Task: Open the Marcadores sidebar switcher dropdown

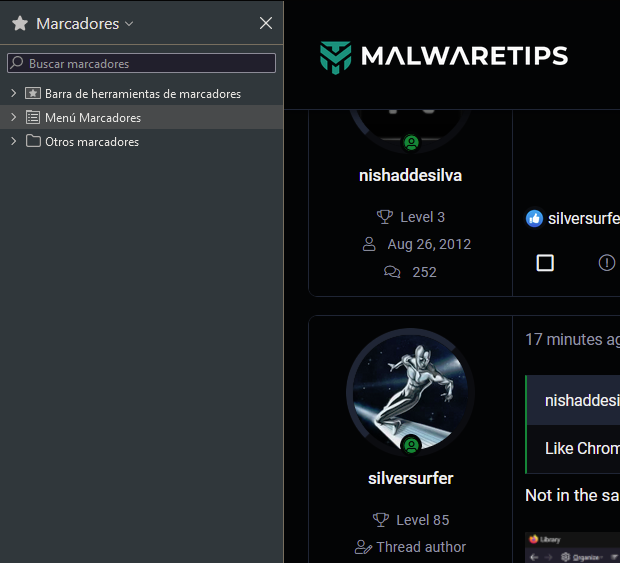Action: [x=129, y=24]
